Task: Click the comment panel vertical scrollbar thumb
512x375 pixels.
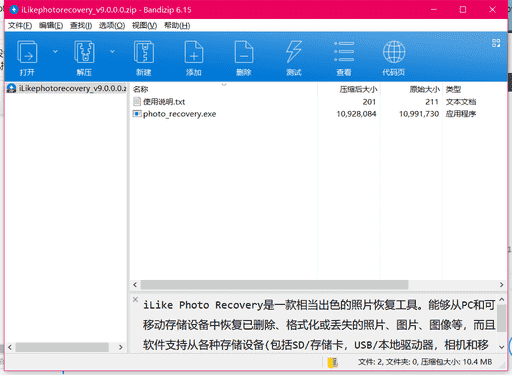Action: [501, 318]
